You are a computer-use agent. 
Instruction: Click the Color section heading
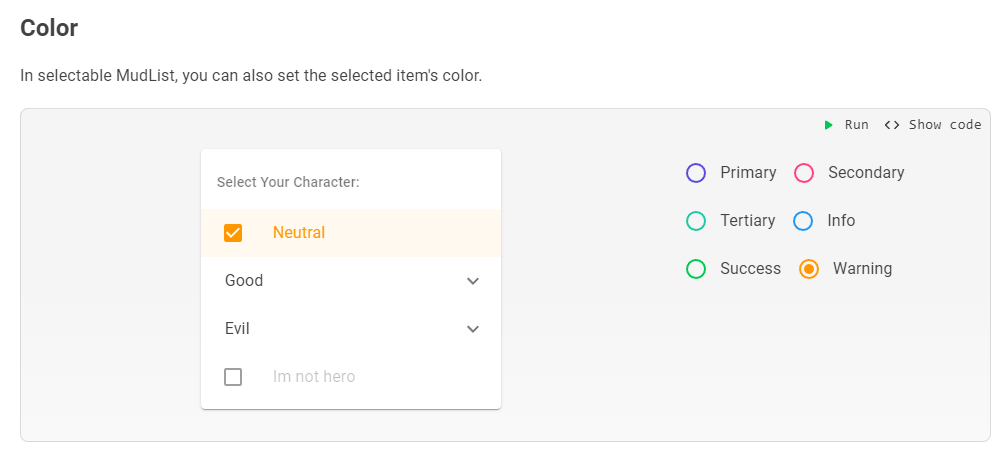point(49,28)
